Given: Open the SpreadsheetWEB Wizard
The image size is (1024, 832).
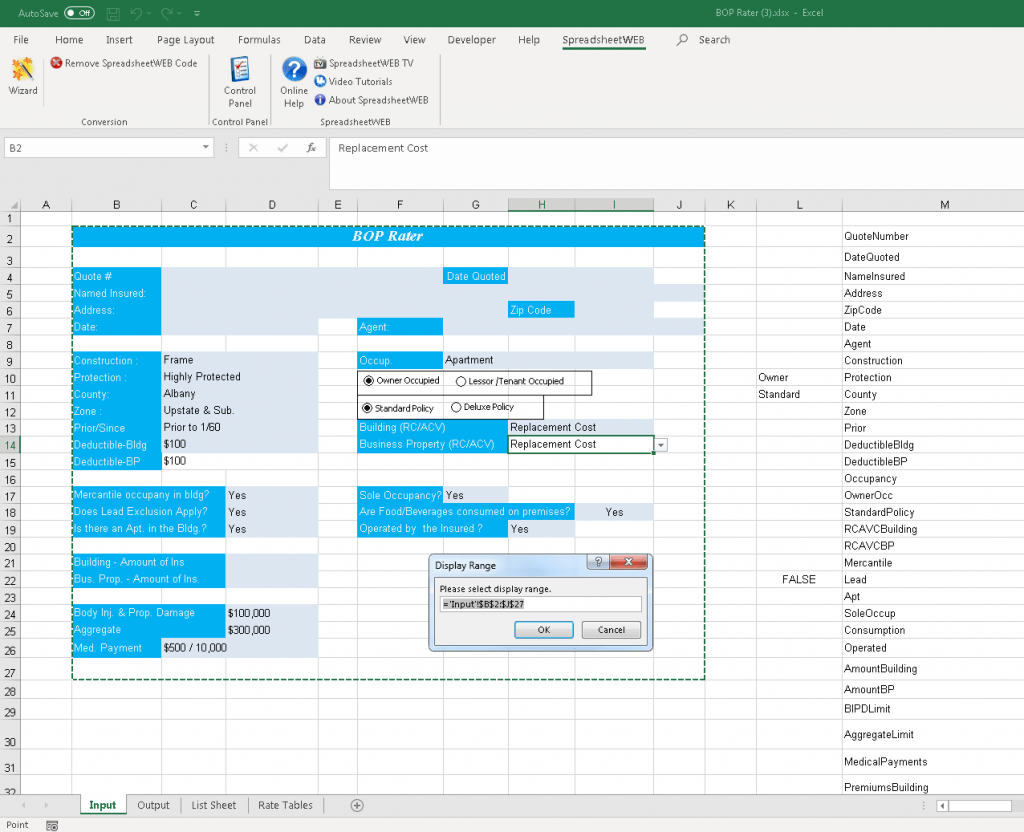Looking at the screenshot, I should click(23, 76).
